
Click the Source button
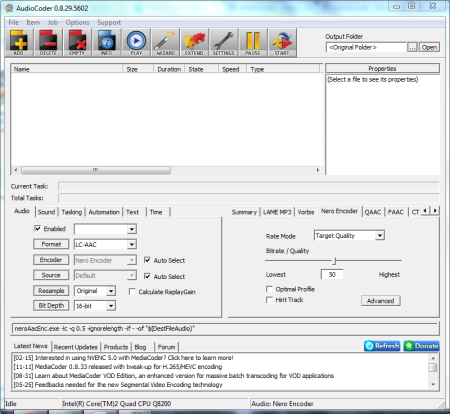tap(51, 275)
